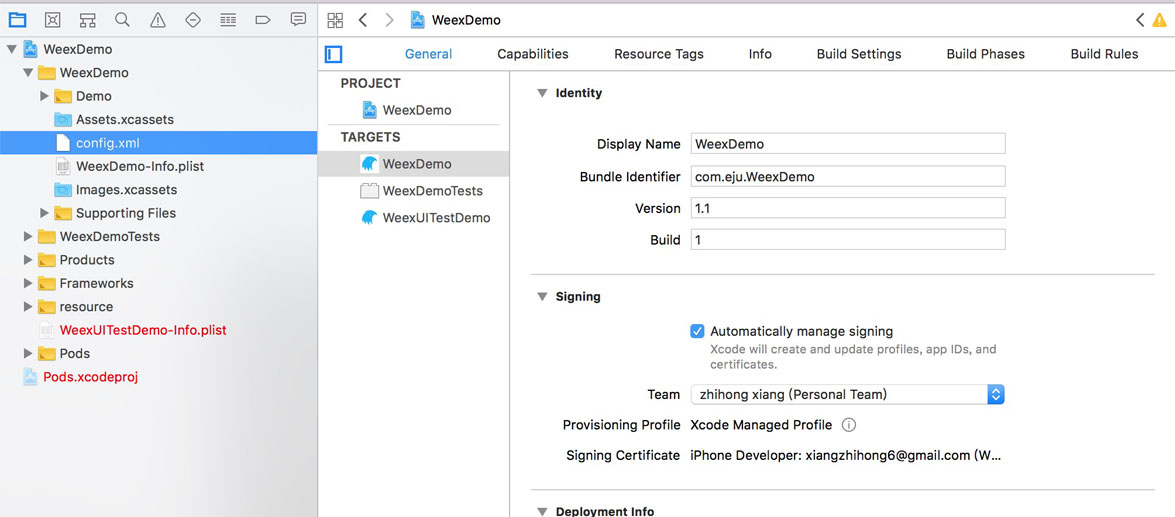Switch to the Build Settings tab
The height and width of the screenshot is (517, 1175).
coord(858,54)
